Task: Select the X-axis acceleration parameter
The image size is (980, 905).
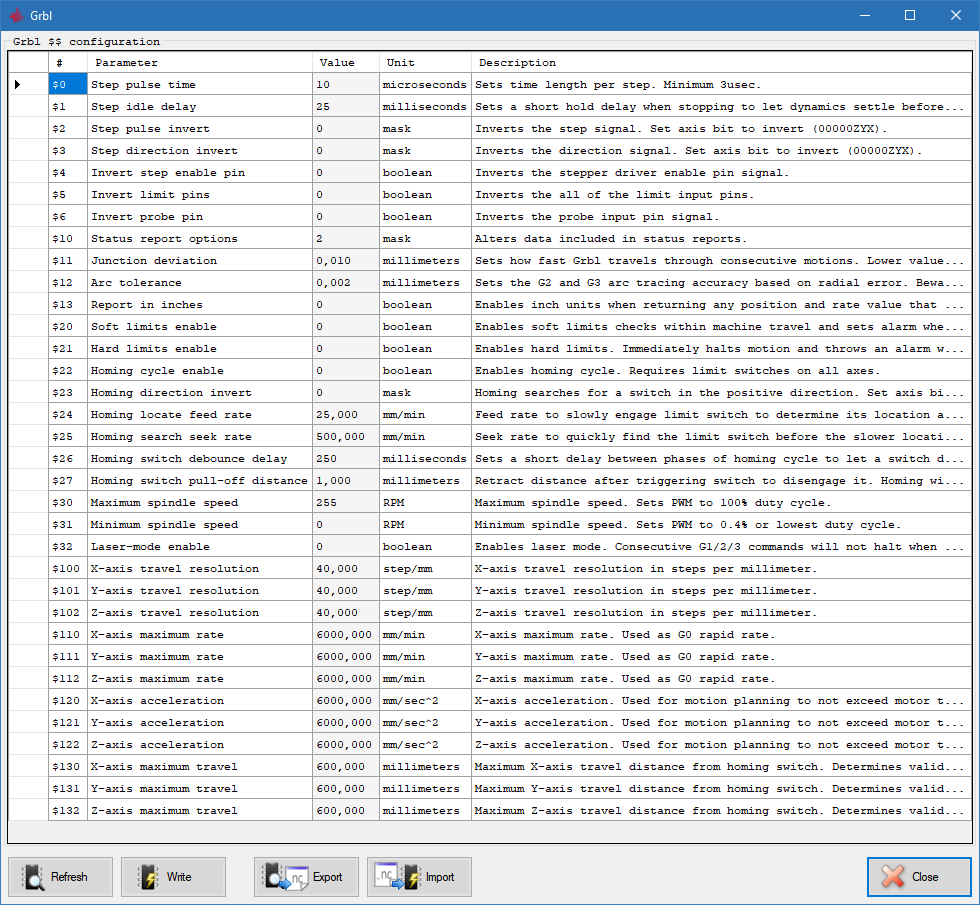Action: (x=200, y=701)
